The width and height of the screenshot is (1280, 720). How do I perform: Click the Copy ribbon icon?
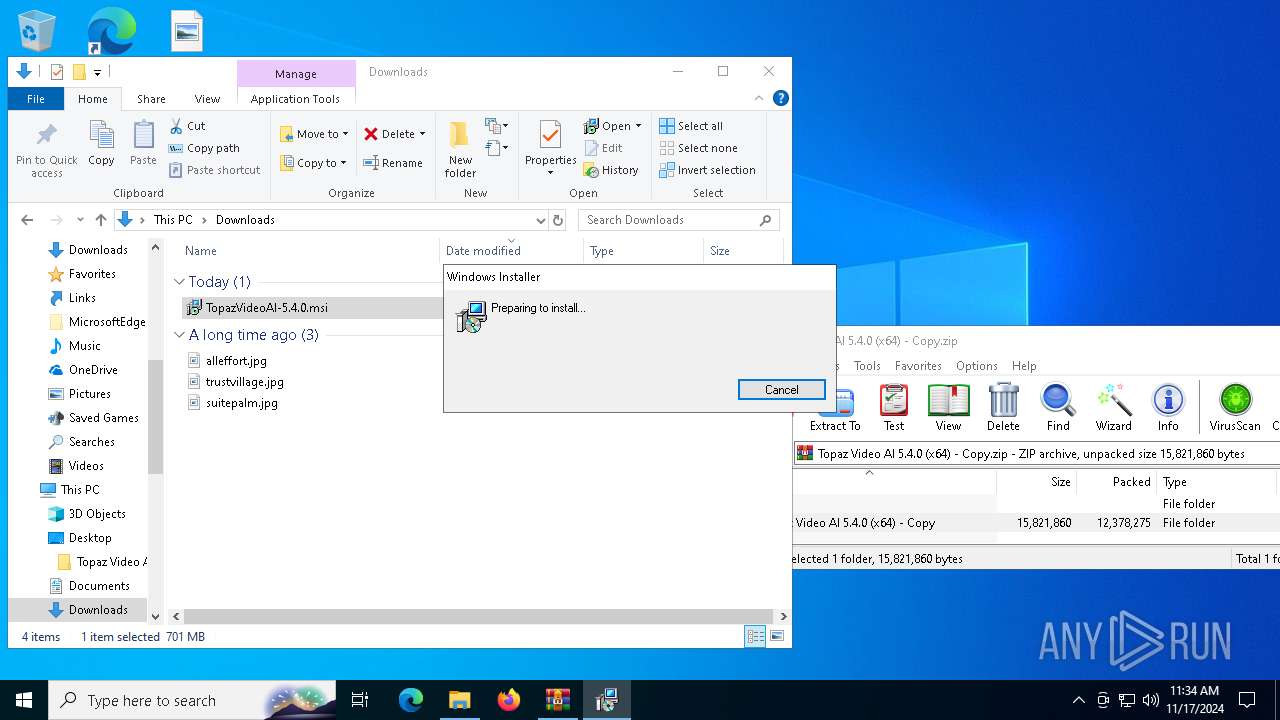pyautogui.click(x=101, y=143)
